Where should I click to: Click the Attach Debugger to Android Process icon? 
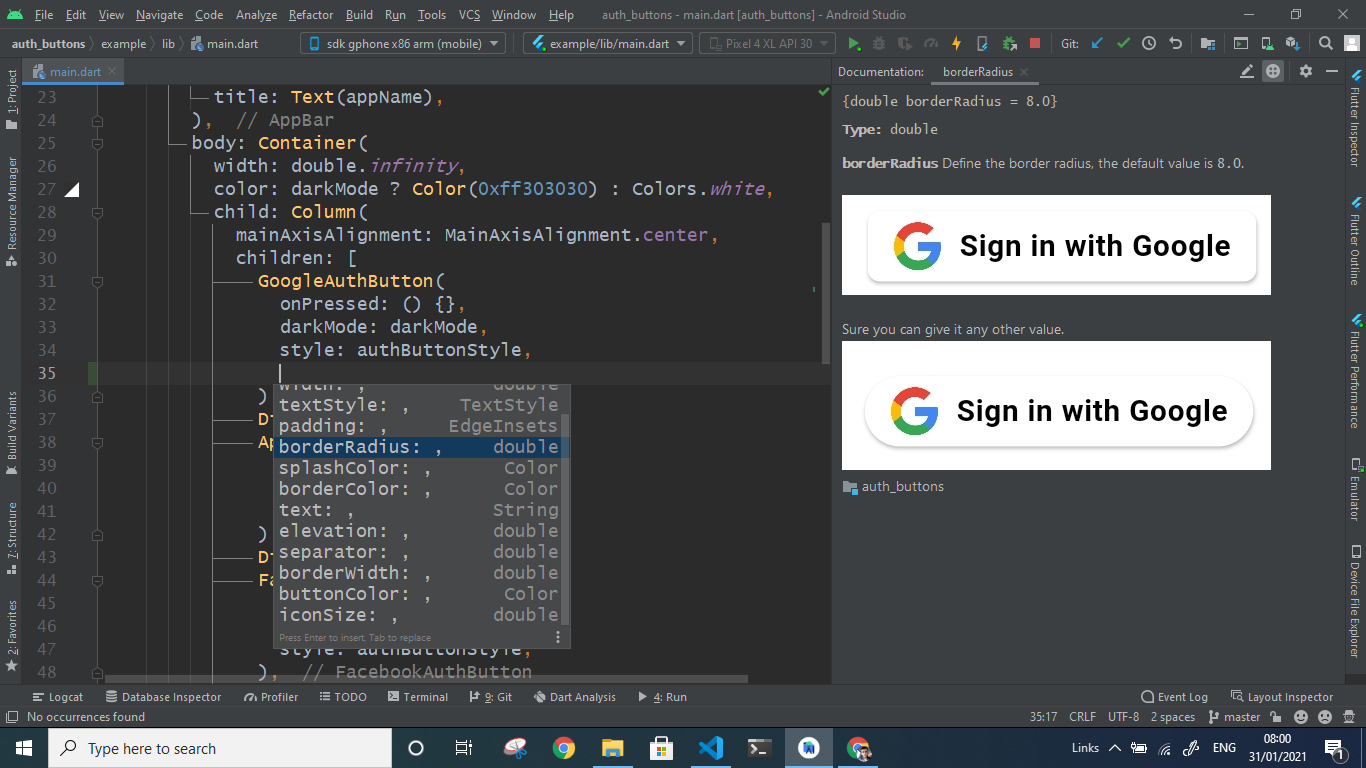(x=1009, y=43)
